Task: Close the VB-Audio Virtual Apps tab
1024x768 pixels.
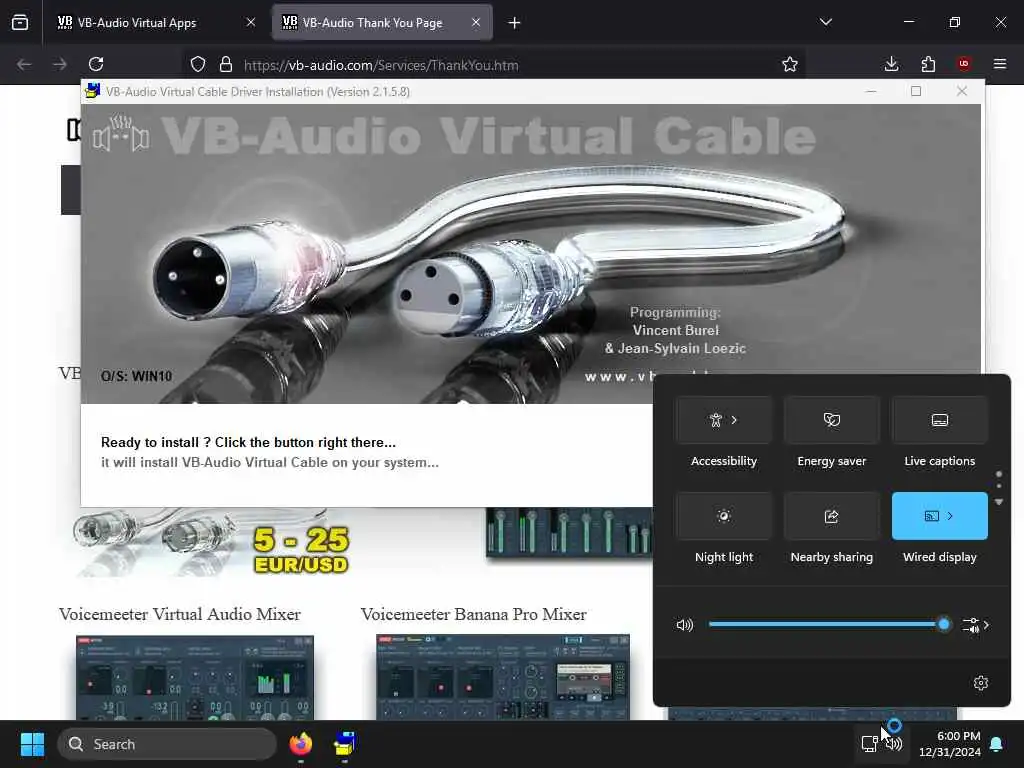Action: point(251,23)
